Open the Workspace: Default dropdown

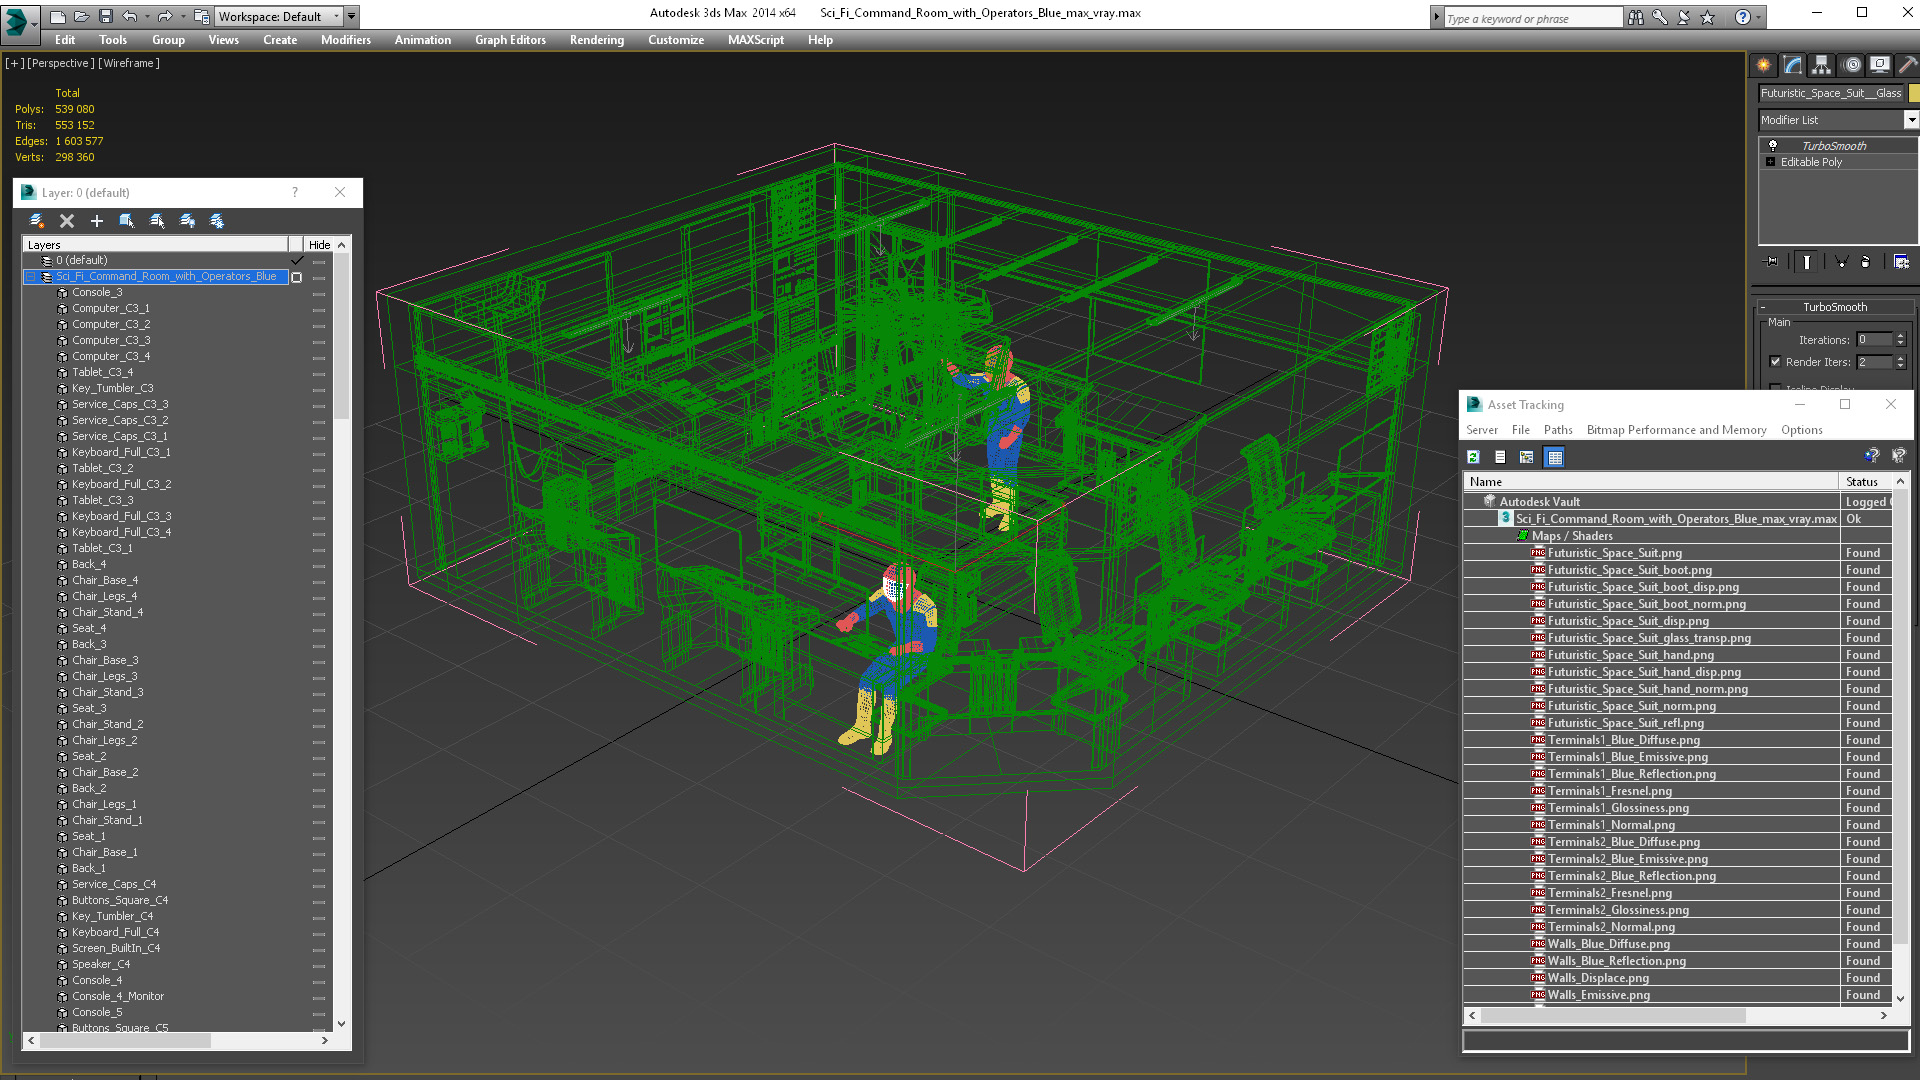(280, 16)
